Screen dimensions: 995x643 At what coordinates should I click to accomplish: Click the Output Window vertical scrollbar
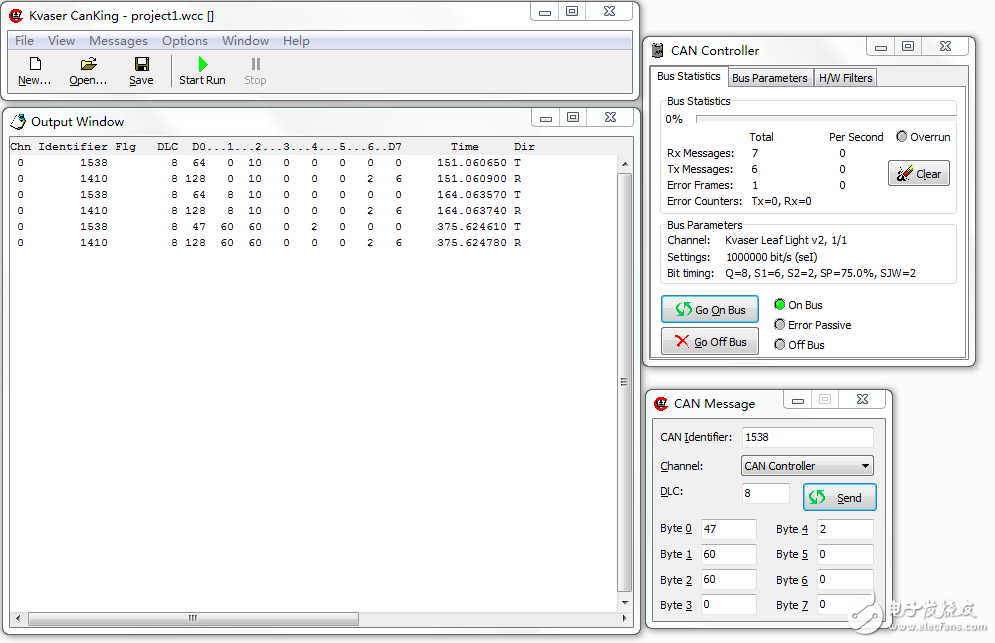pos(625,380)
